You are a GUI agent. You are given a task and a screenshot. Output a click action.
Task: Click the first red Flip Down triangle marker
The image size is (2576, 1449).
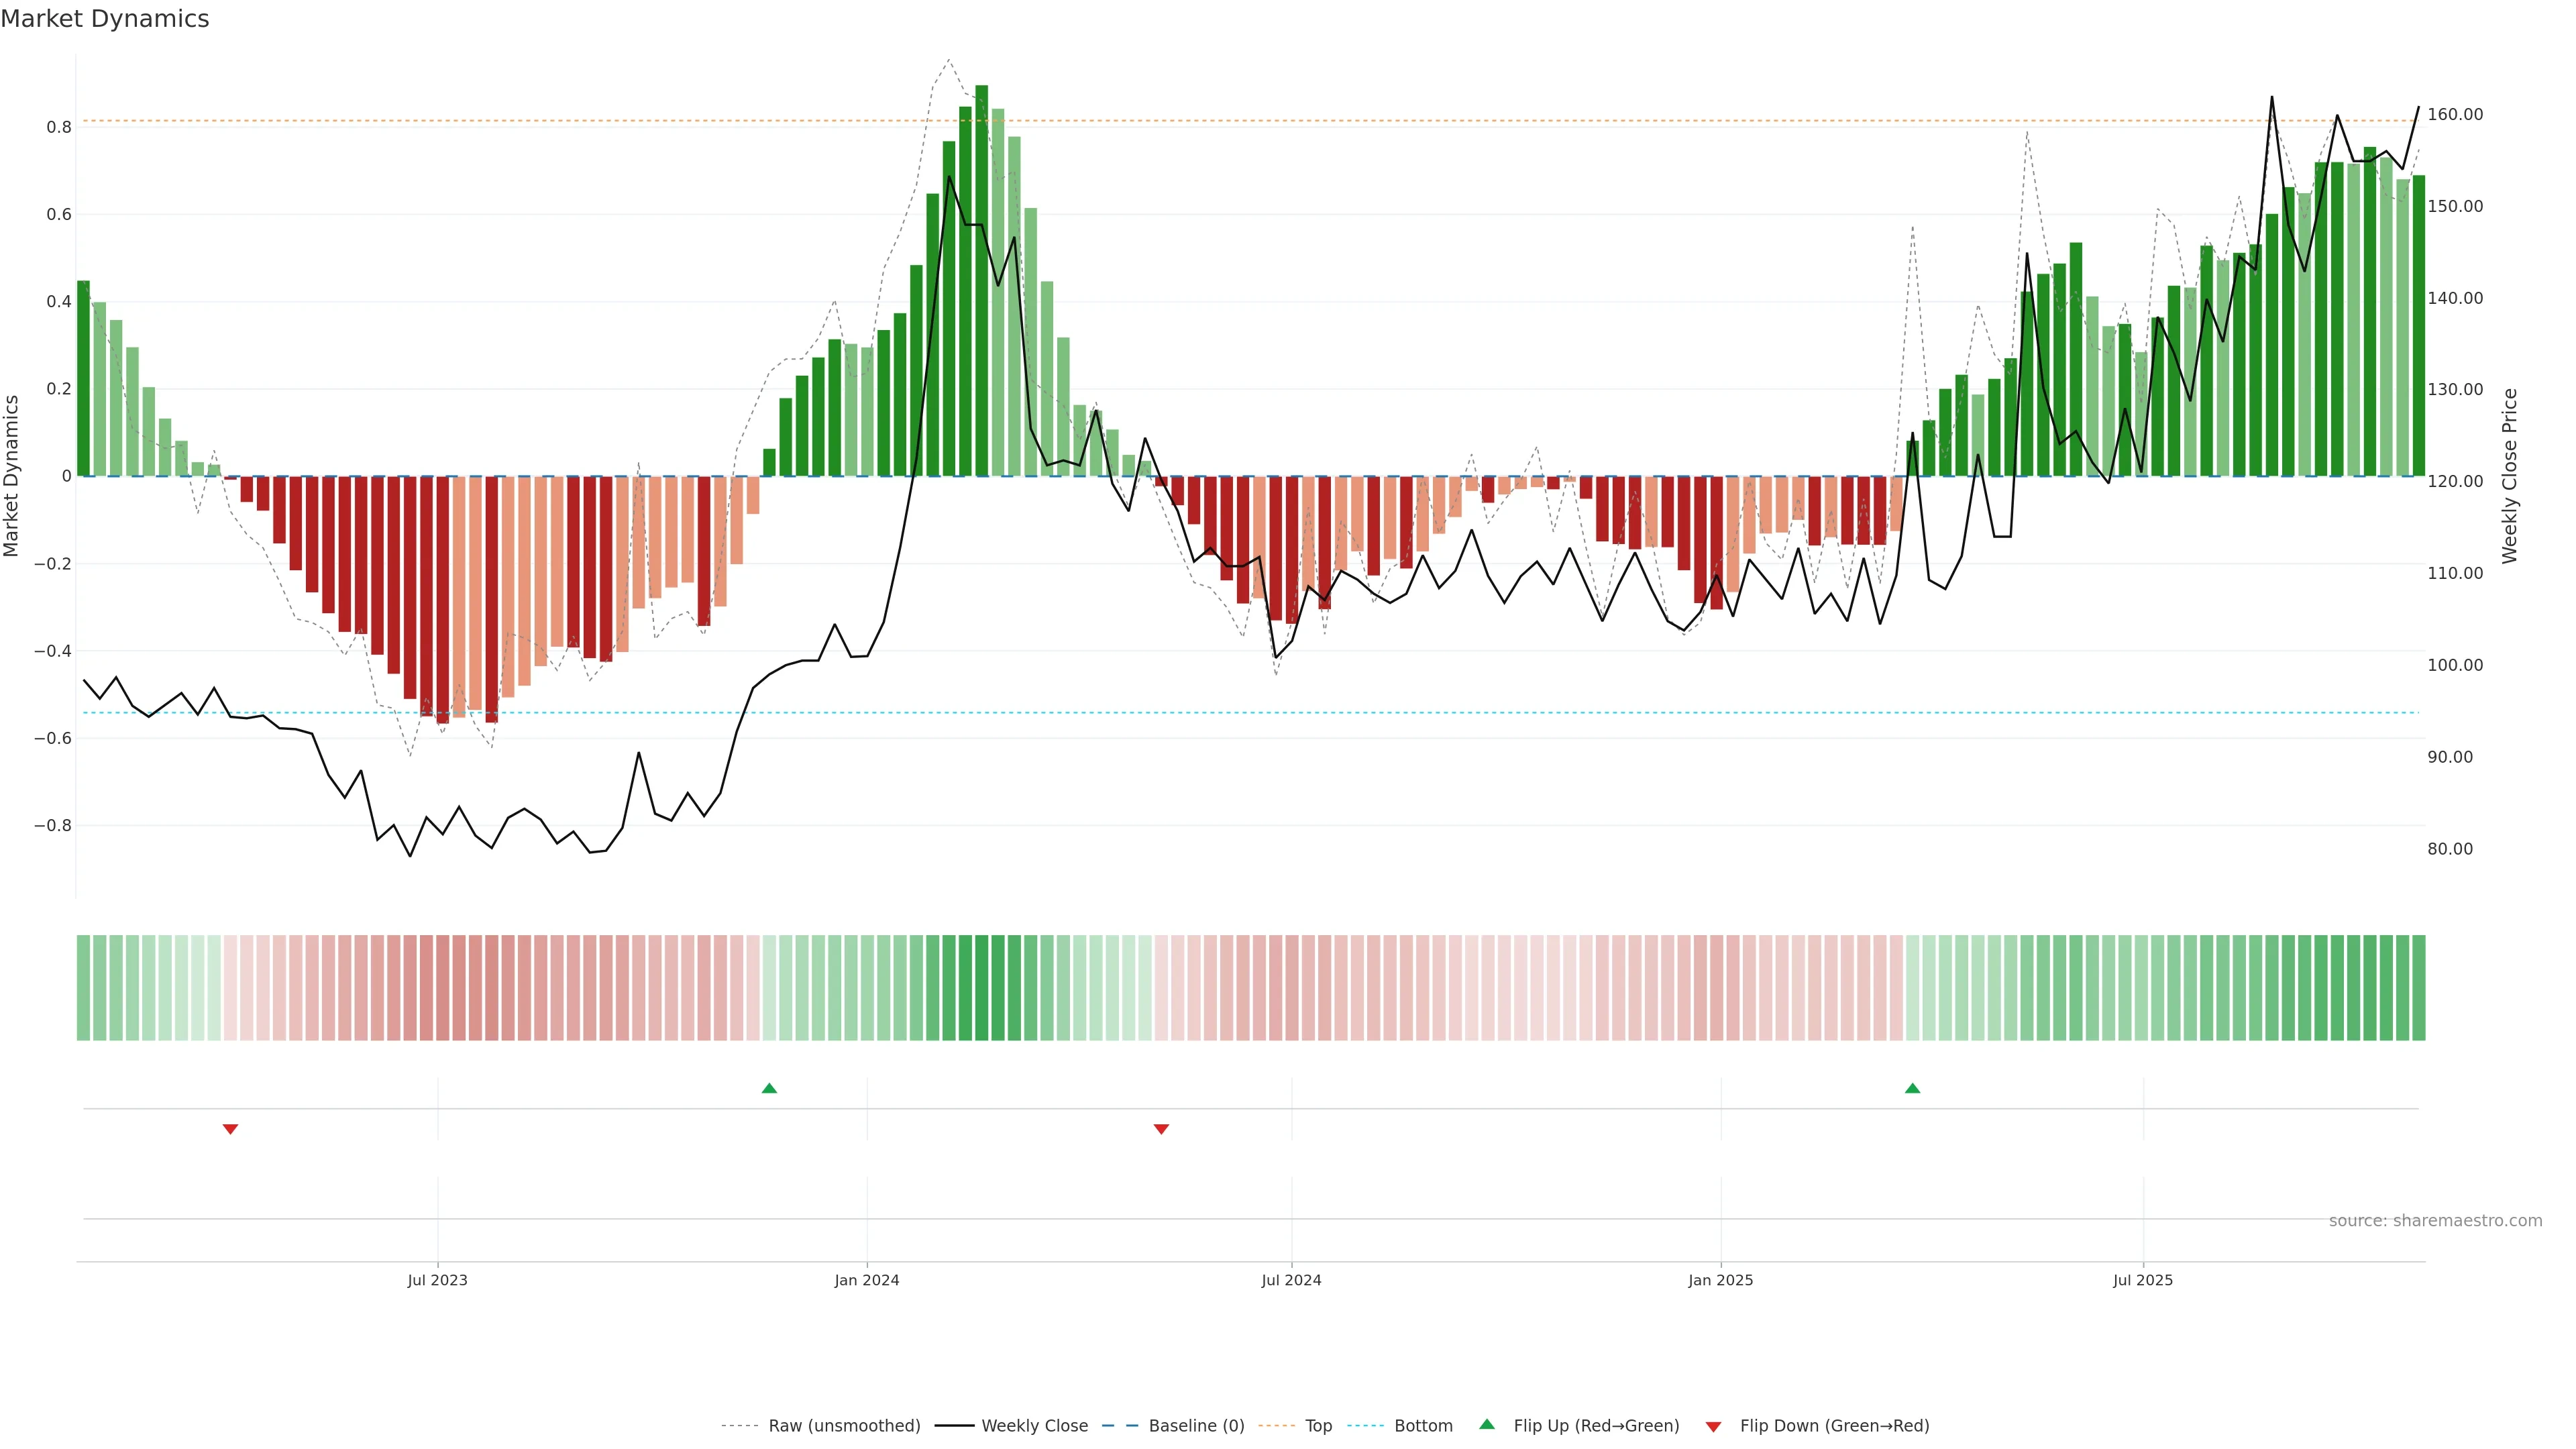click(x=230, y=1129)
